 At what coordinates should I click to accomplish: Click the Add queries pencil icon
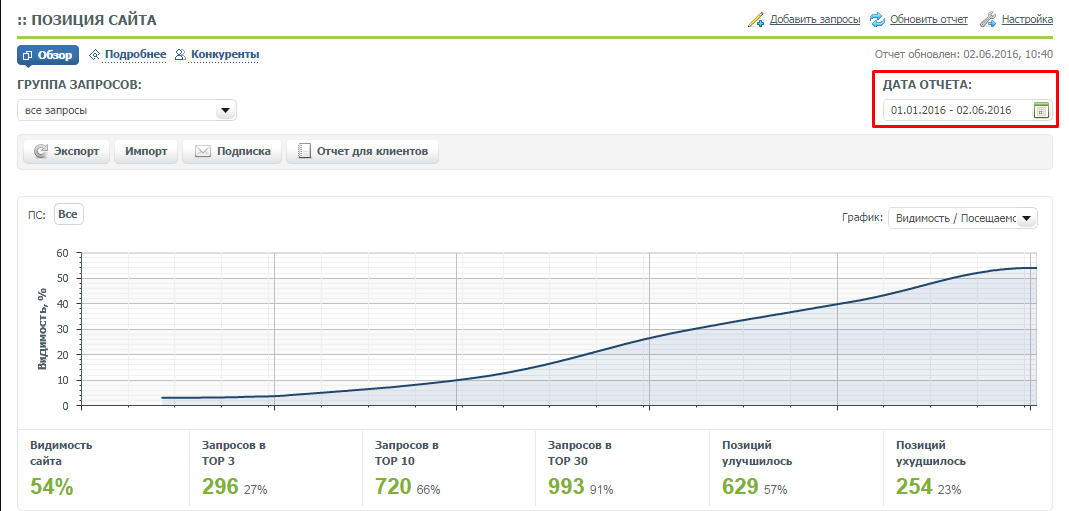[755, 19]
